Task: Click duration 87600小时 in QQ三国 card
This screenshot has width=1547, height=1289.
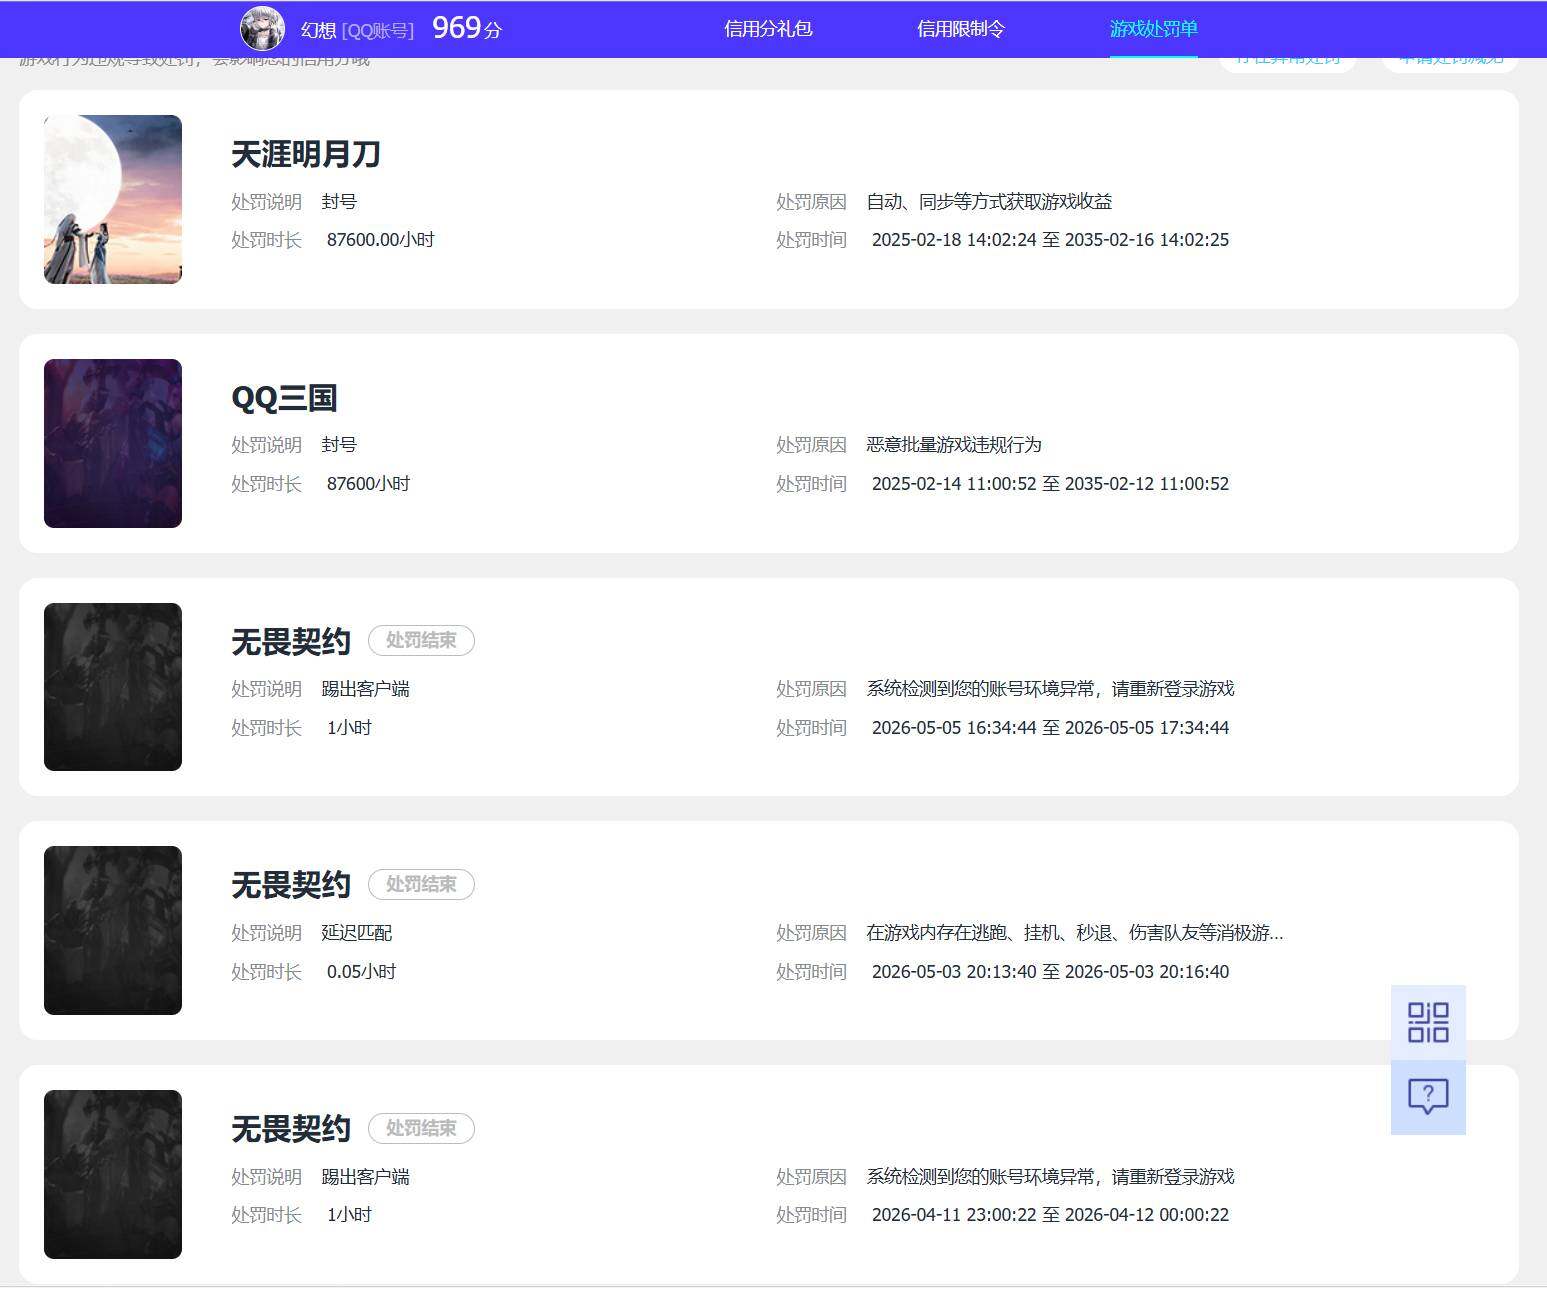Action: tap(368, 484)
